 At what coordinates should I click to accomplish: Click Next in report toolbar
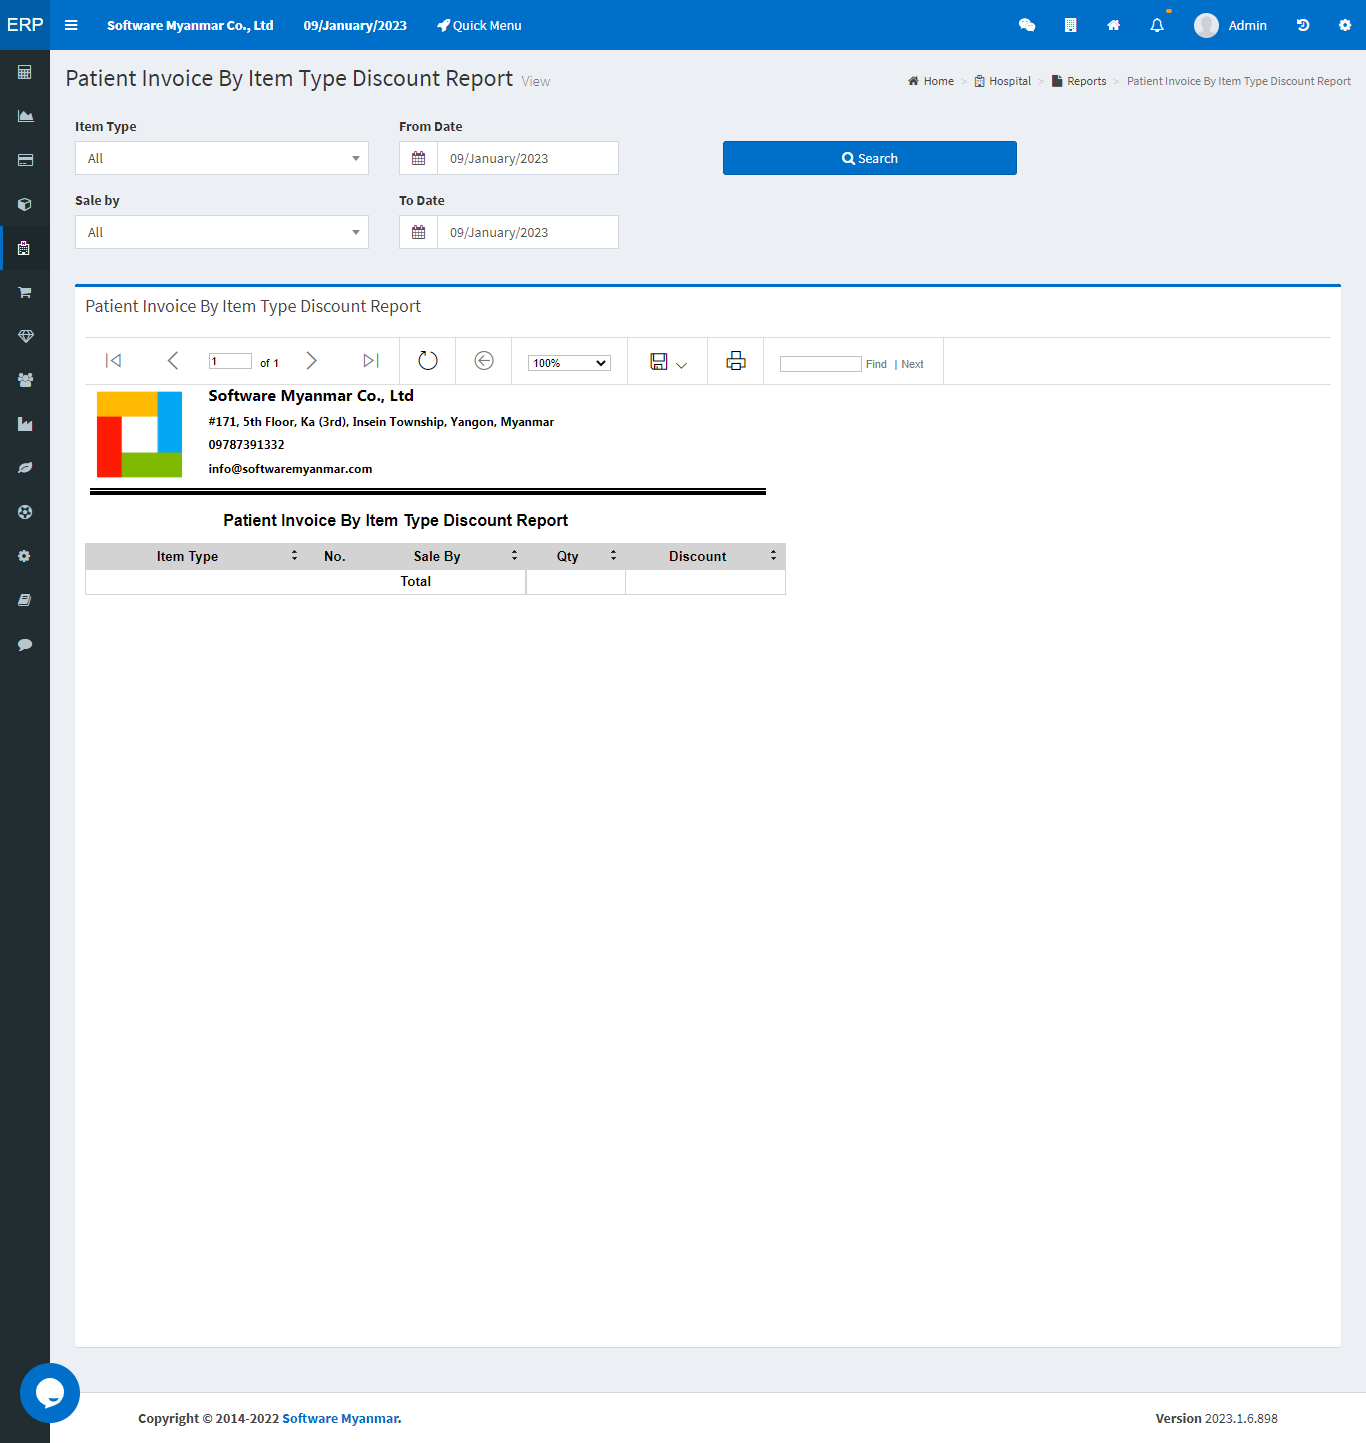[x=912, y=364]
